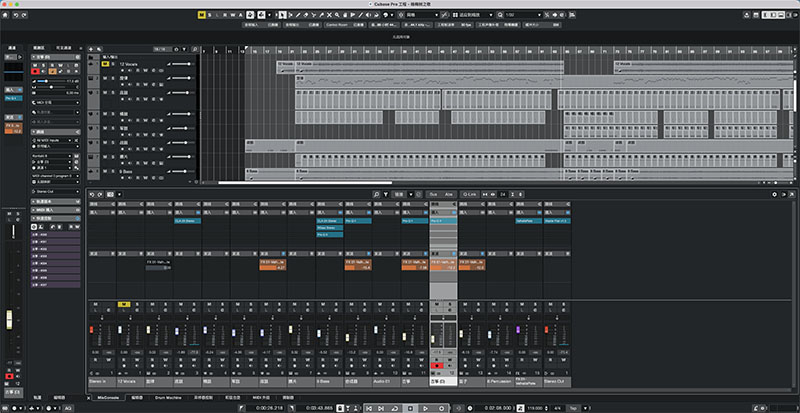Toggle the transport Cycle loop button

click(x=395, y=408)
